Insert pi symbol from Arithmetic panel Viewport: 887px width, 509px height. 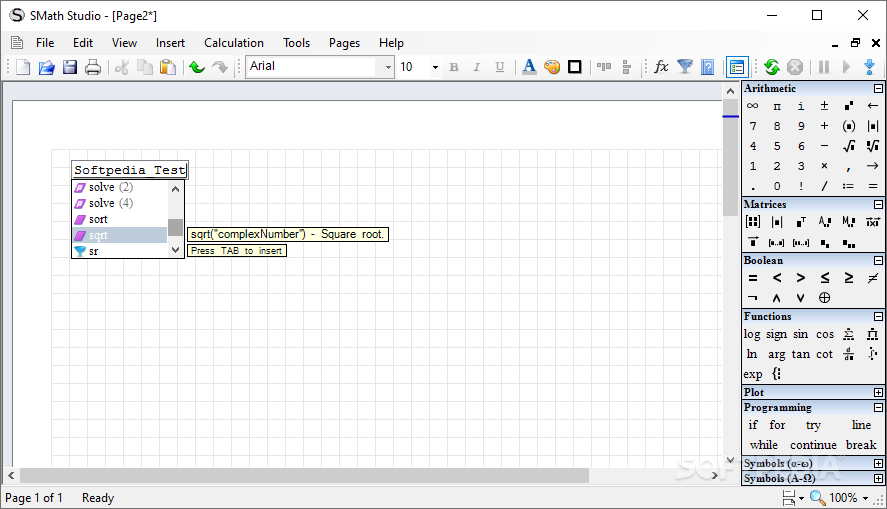(x=777, y=106)
